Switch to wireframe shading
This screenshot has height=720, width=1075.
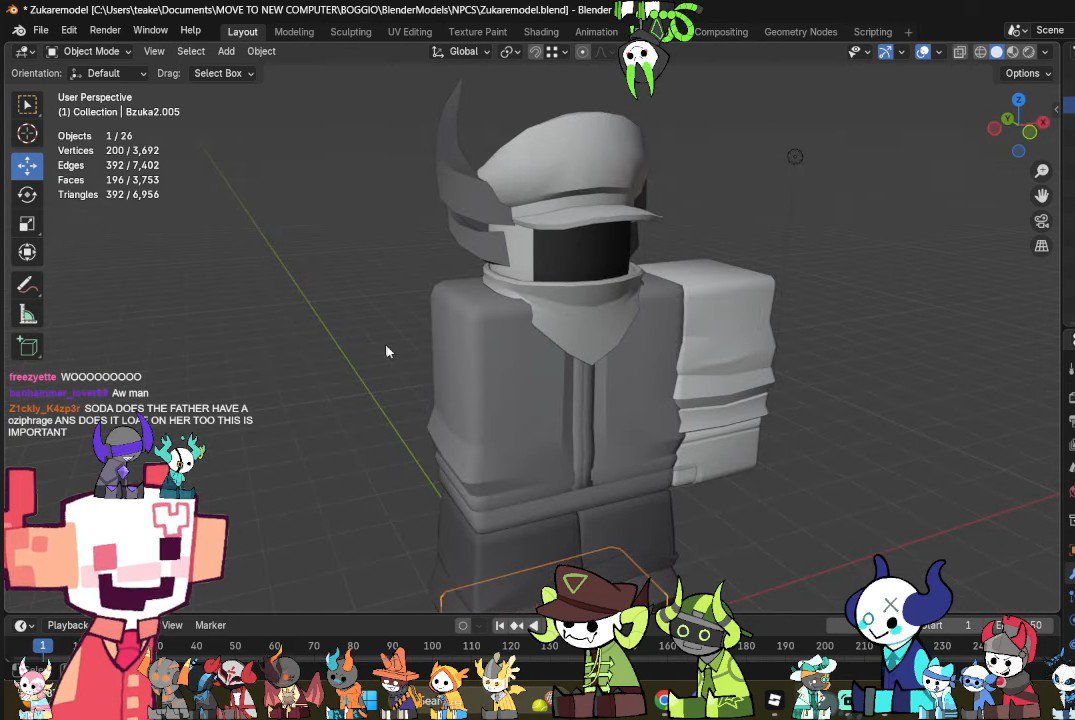pos(980,52)
